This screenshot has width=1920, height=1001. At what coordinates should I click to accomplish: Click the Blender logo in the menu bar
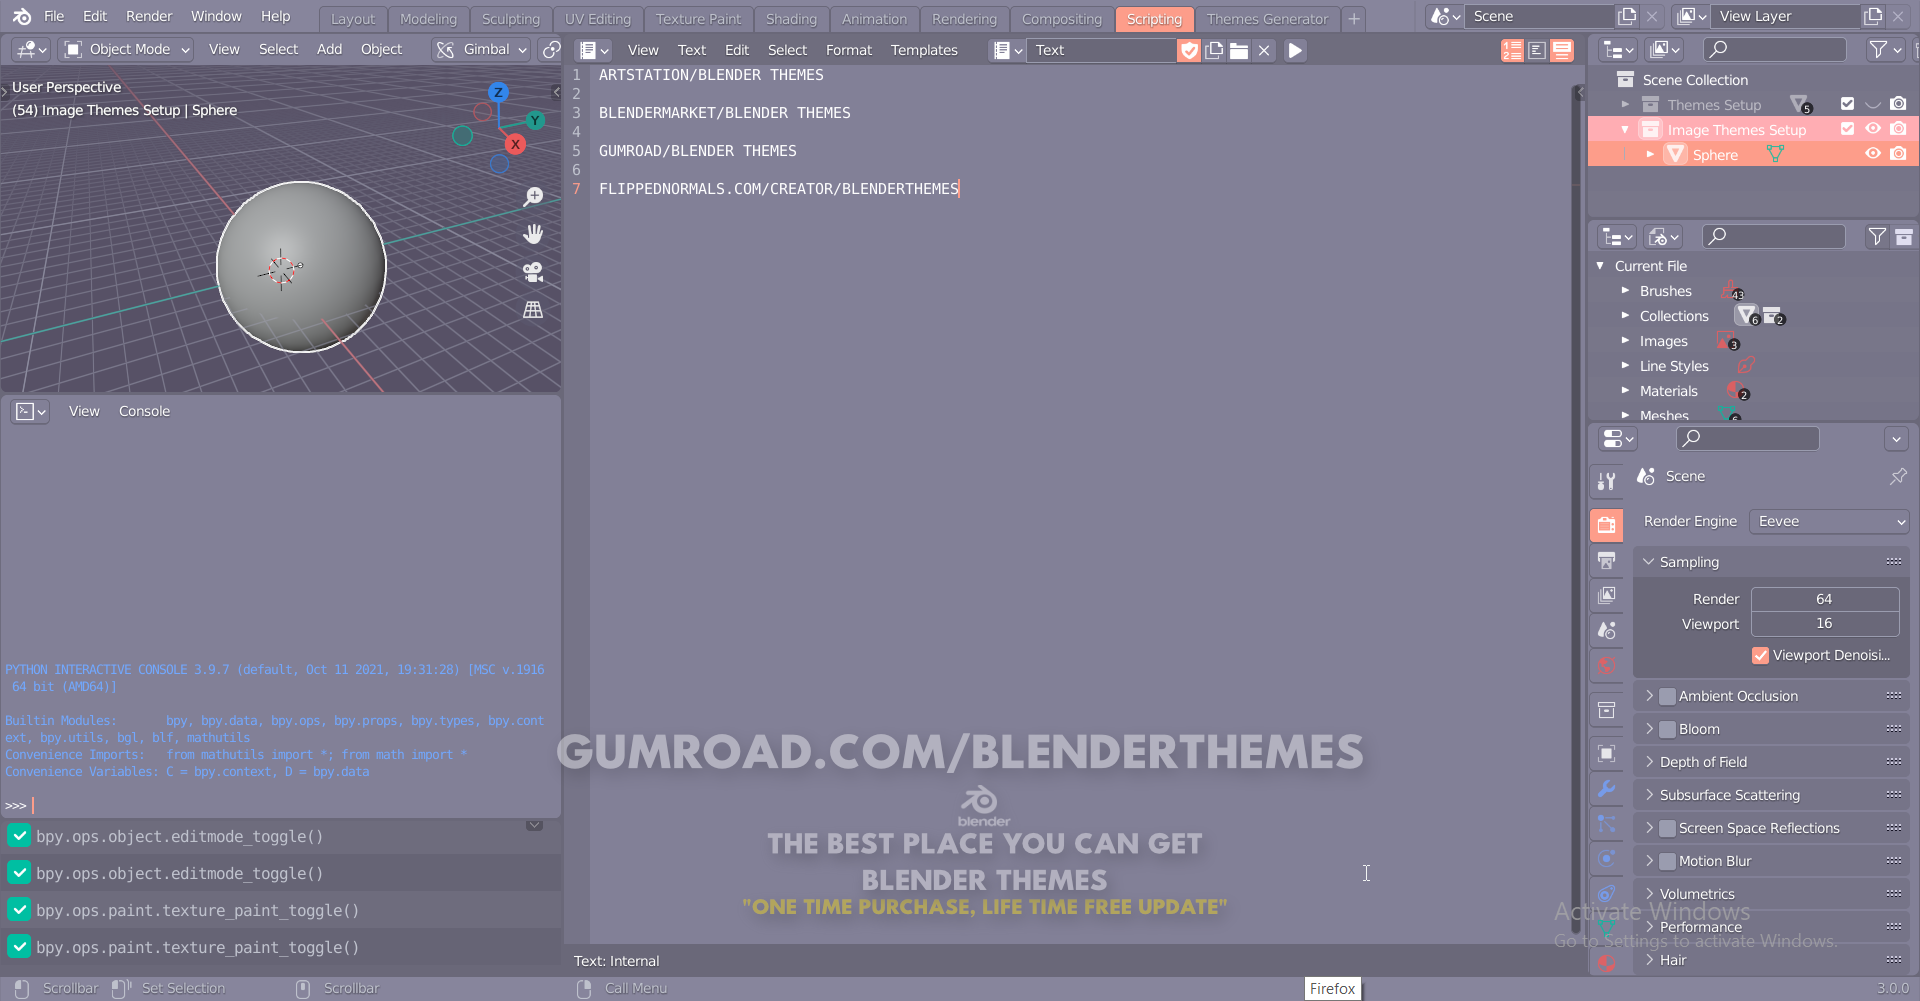pyautogui.click(x=22, y=16)
